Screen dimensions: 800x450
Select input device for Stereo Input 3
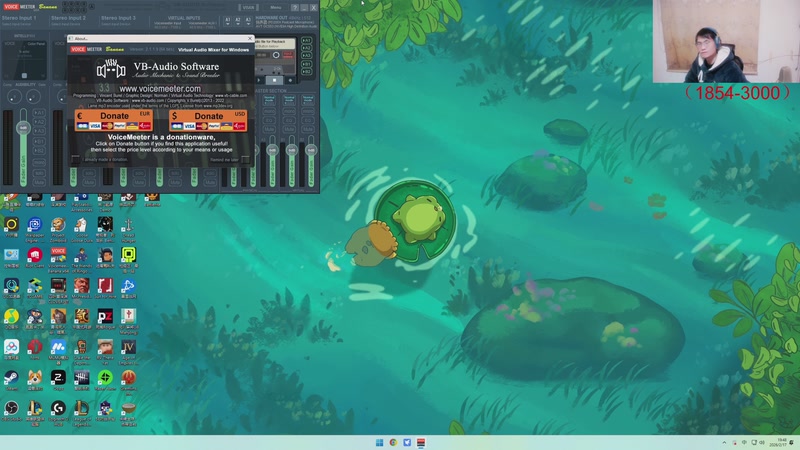tap(118, 24)
